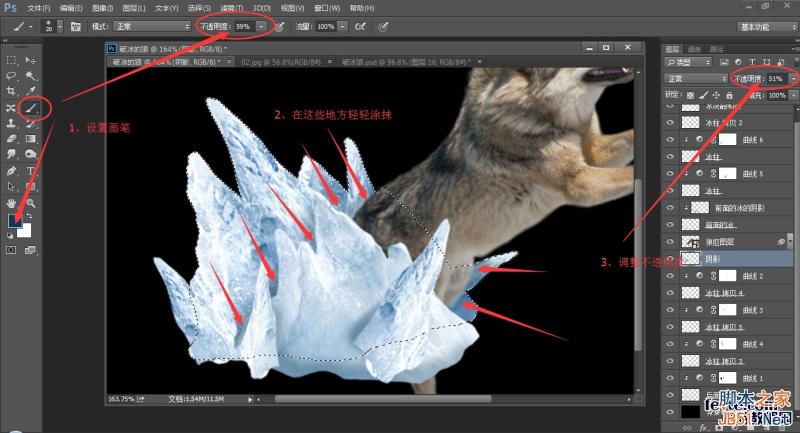Open the brush preset picker arrow
The image size is (800, 433).
tap(60, 27)
